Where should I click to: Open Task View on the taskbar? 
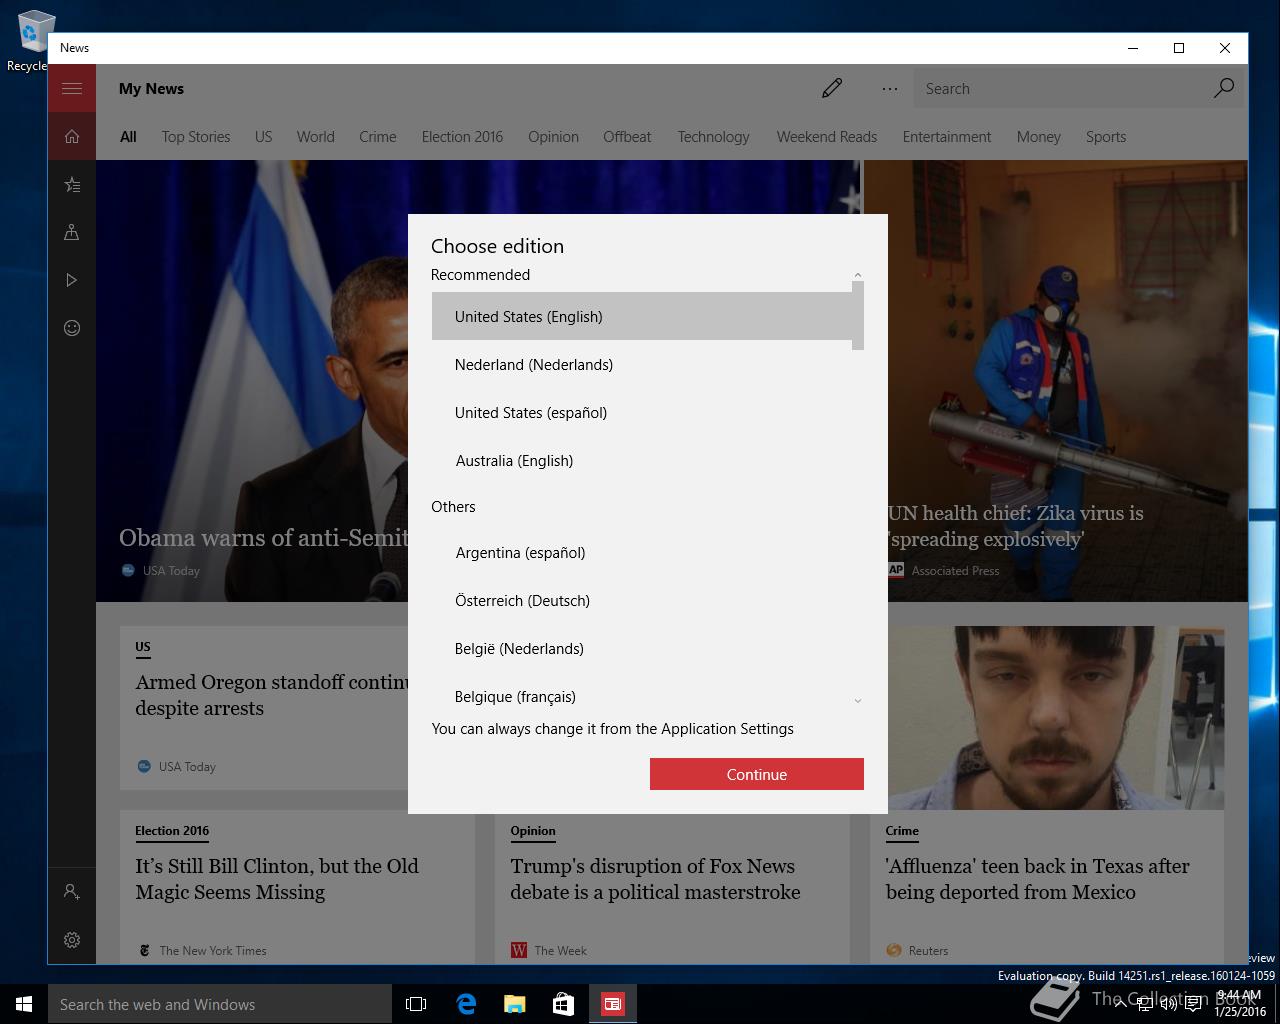(416, 1004)
